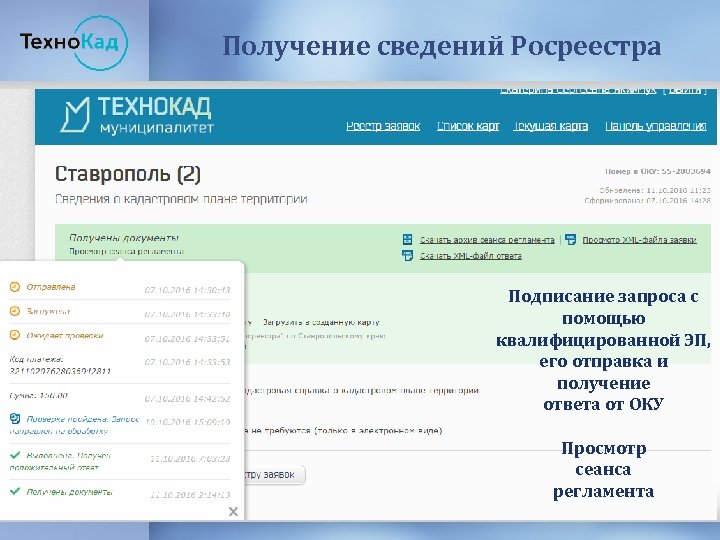The width and height of the screenshot is (720, 540).
Task: Click the icon beside Скачать XML-файл ответа
Action: (x=407, y=255)
